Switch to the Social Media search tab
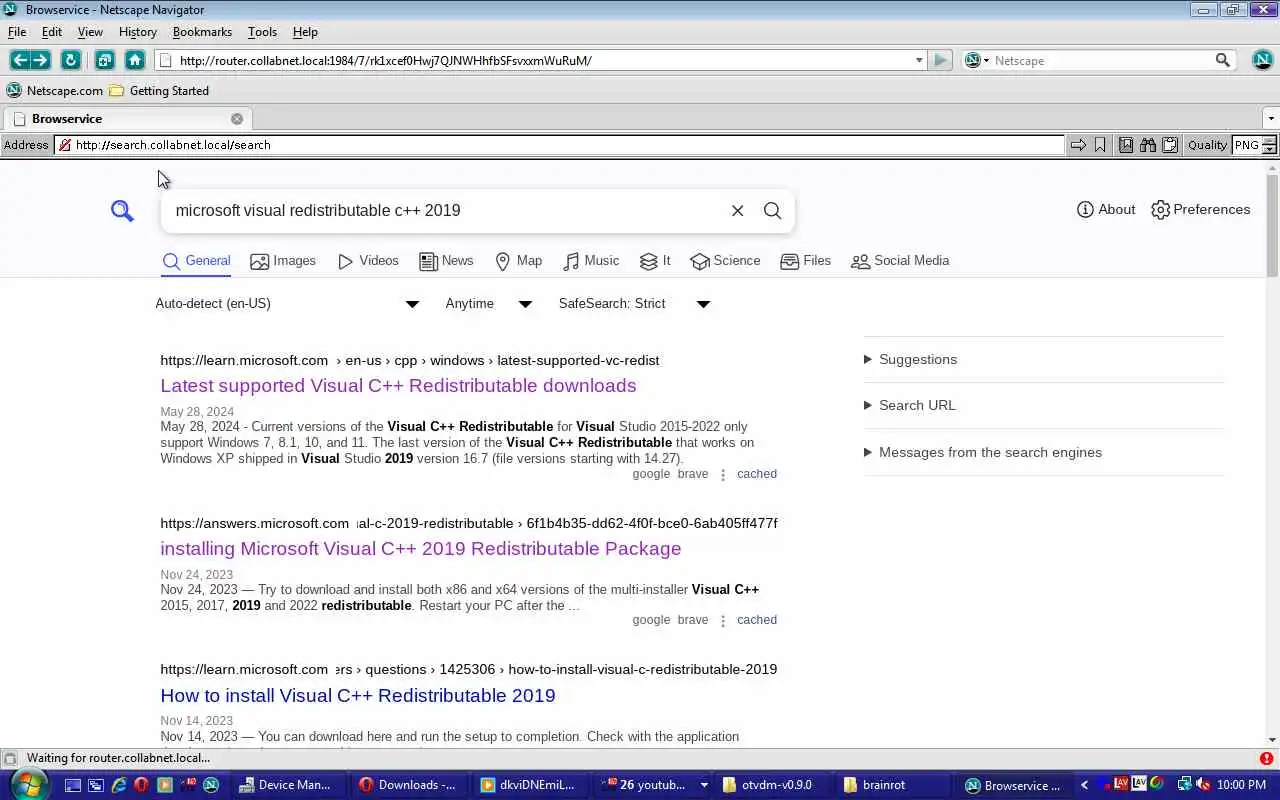This screenshot has width=1280, height=800. coord(900,261)
